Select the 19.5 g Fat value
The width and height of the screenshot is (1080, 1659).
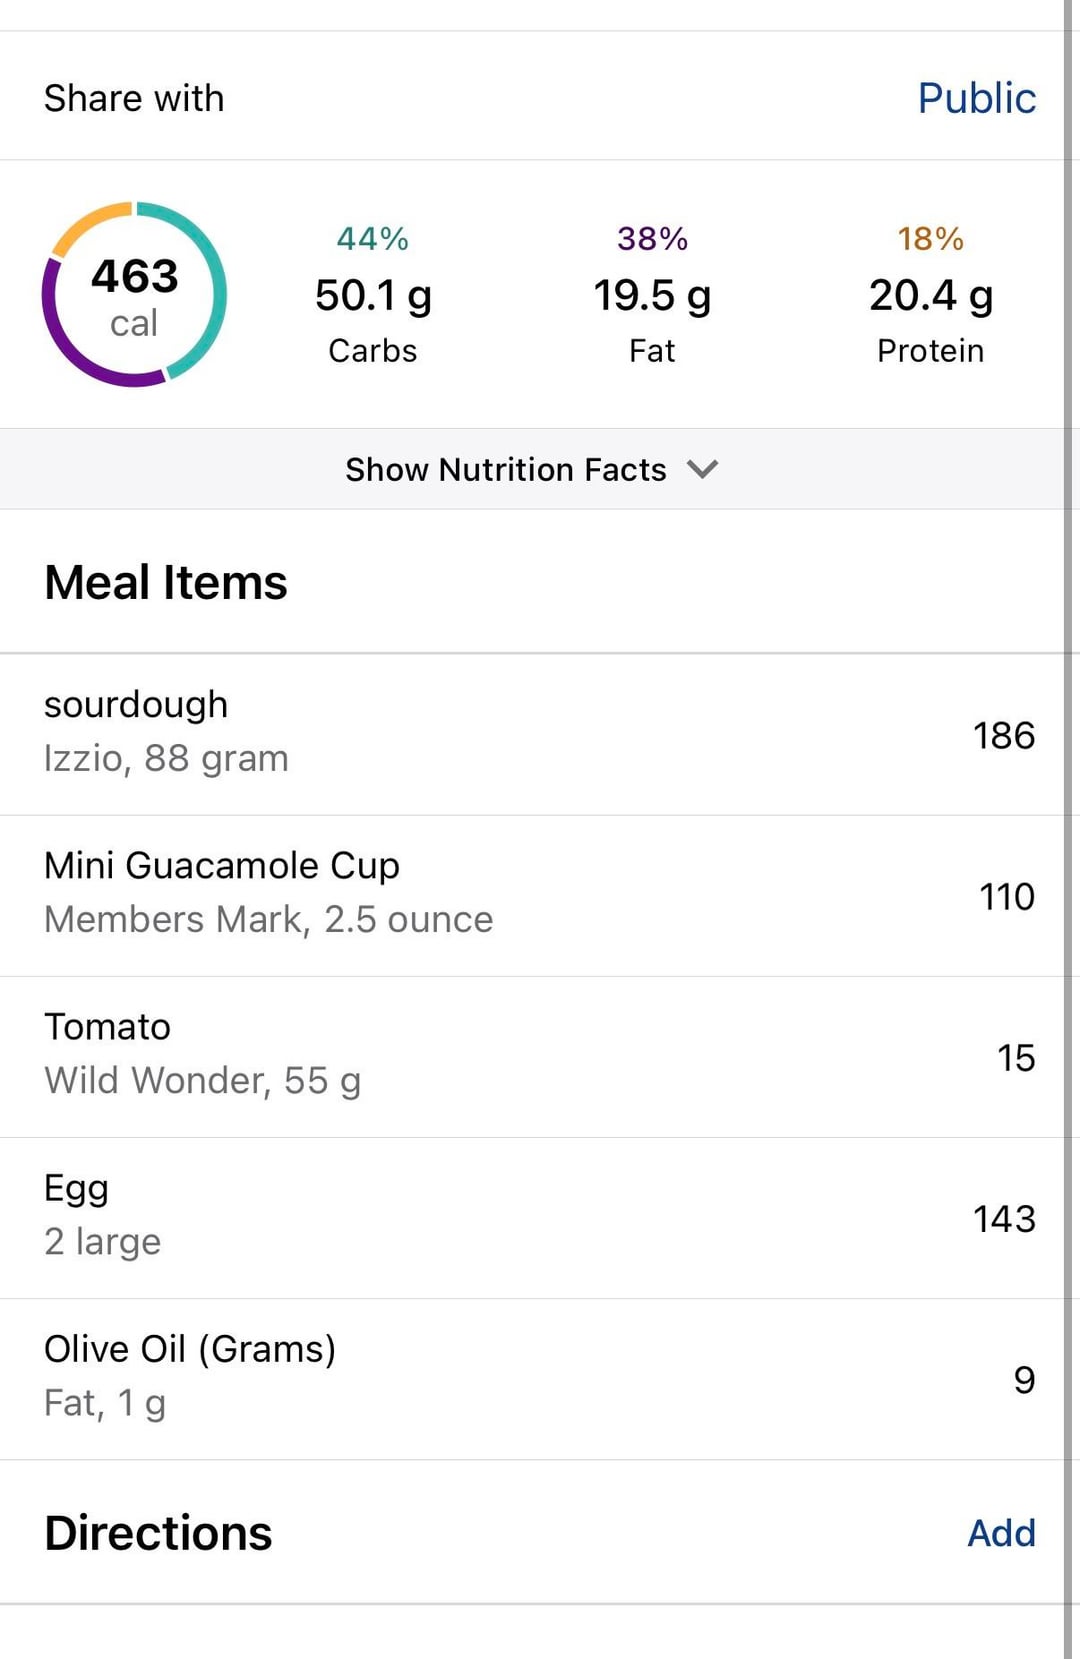[652, 296]
